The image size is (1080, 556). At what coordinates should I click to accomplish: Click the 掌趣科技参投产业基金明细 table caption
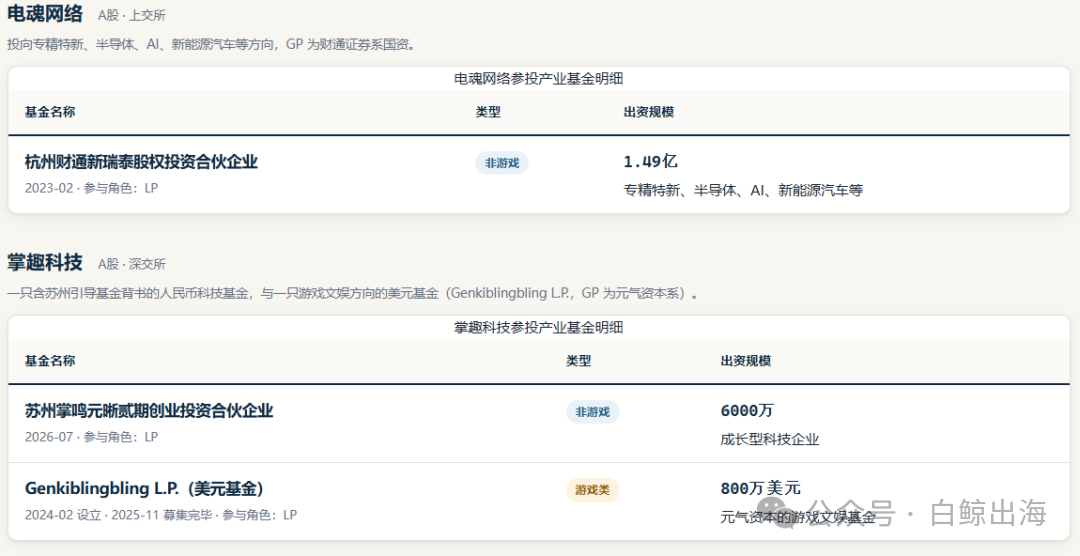539,327
